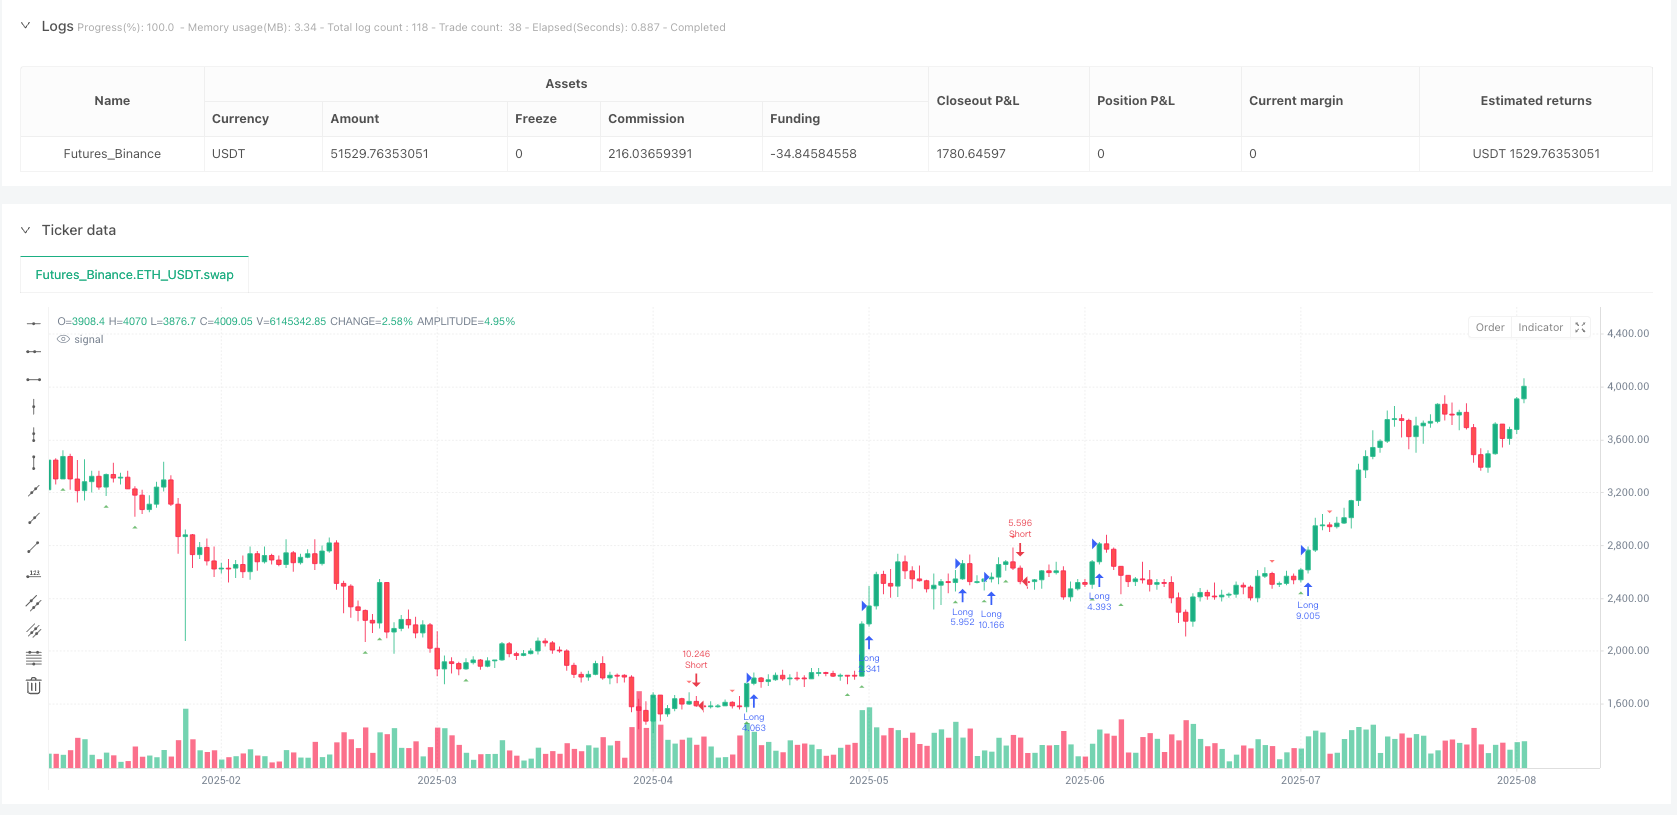The height and width of the screenshot is (815, 1677).
Task: Collapse the Logs section chevron
Action: click(x=25, y=26)
